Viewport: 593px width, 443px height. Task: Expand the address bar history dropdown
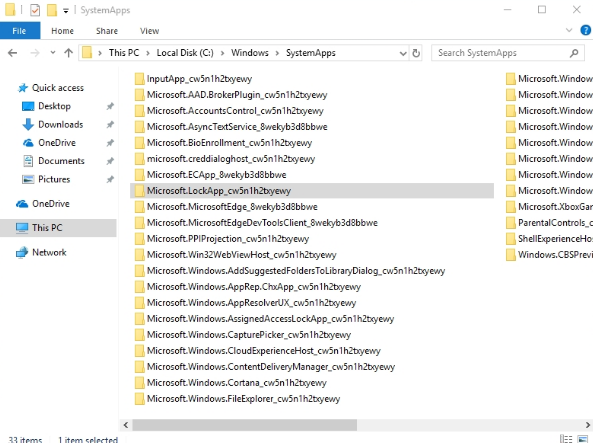tap(403, 53)
